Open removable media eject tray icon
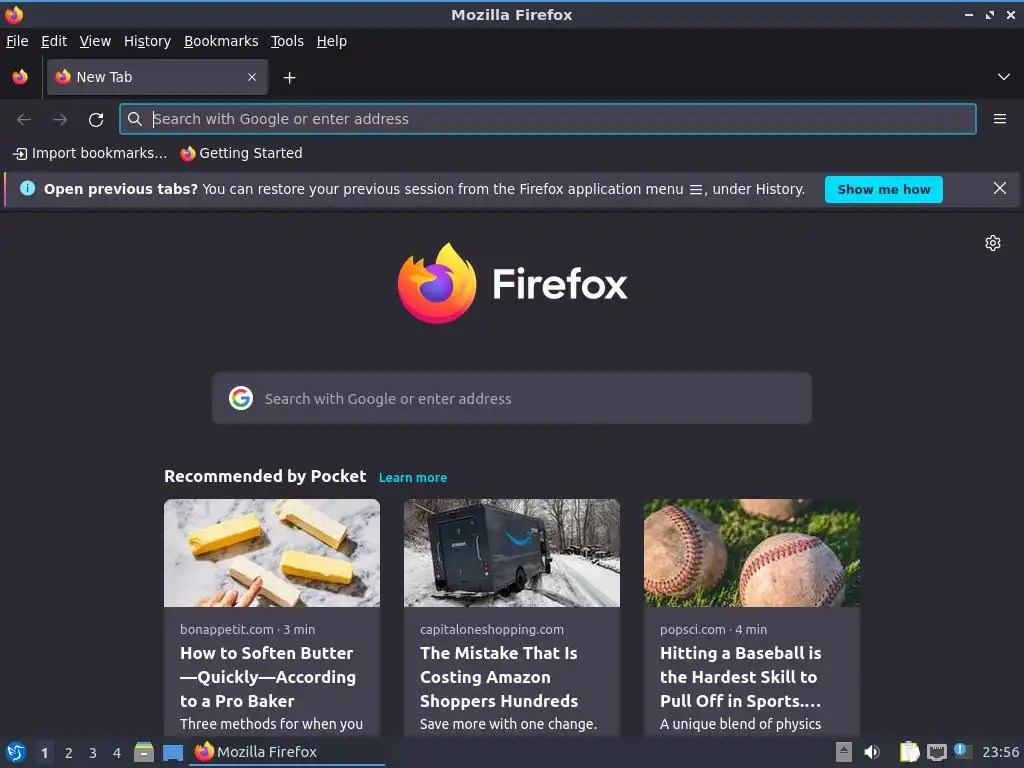The image size is (1024, 768). coord(844,752)
